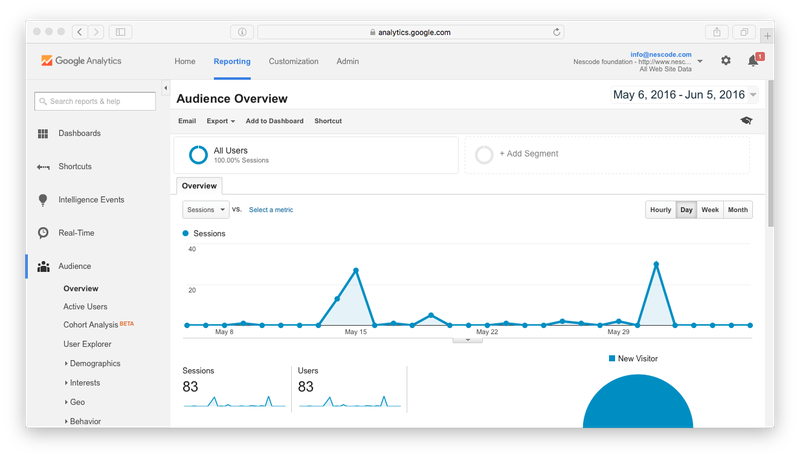Image resolution: width=800 pixels, height=458 pixels.
Task: Select the Reporting tab
Action: (232, 61)
